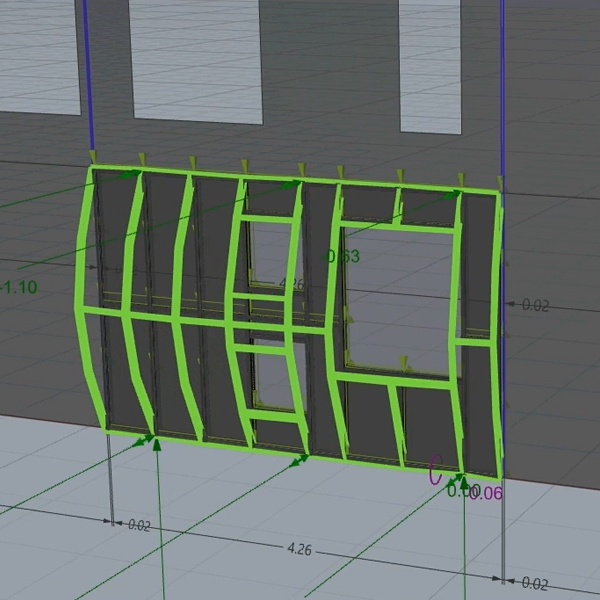Click the black arrowhead beside the right-side 0.02 dimension
This screenshot has width=600, height=600.
(511, 304)
